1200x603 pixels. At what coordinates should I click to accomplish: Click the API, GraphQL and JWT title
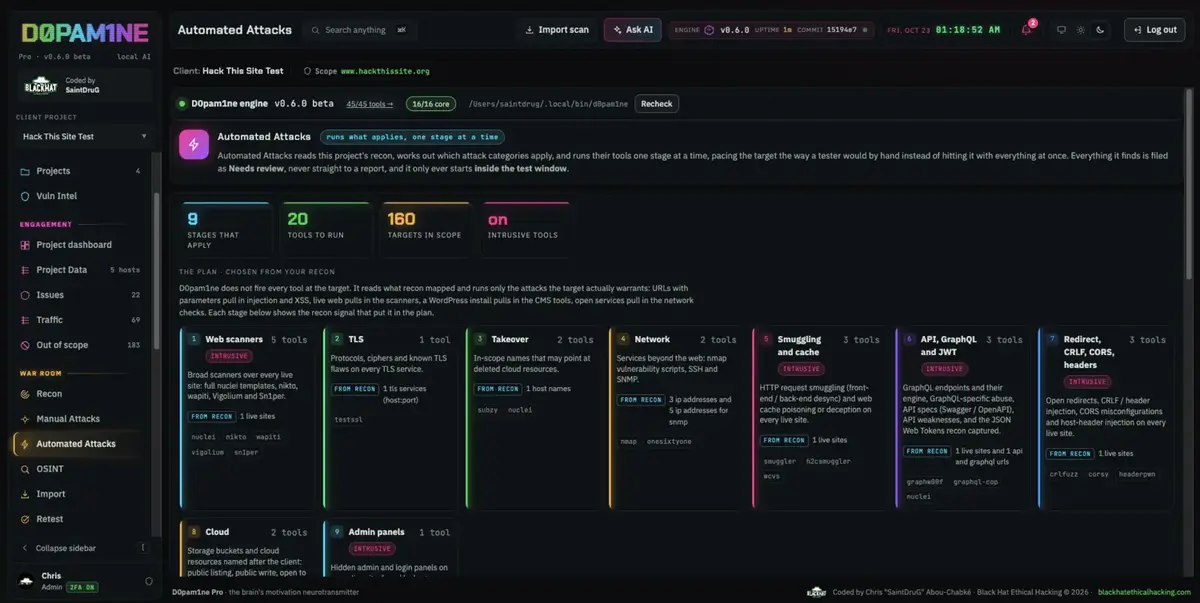[948, 345]
